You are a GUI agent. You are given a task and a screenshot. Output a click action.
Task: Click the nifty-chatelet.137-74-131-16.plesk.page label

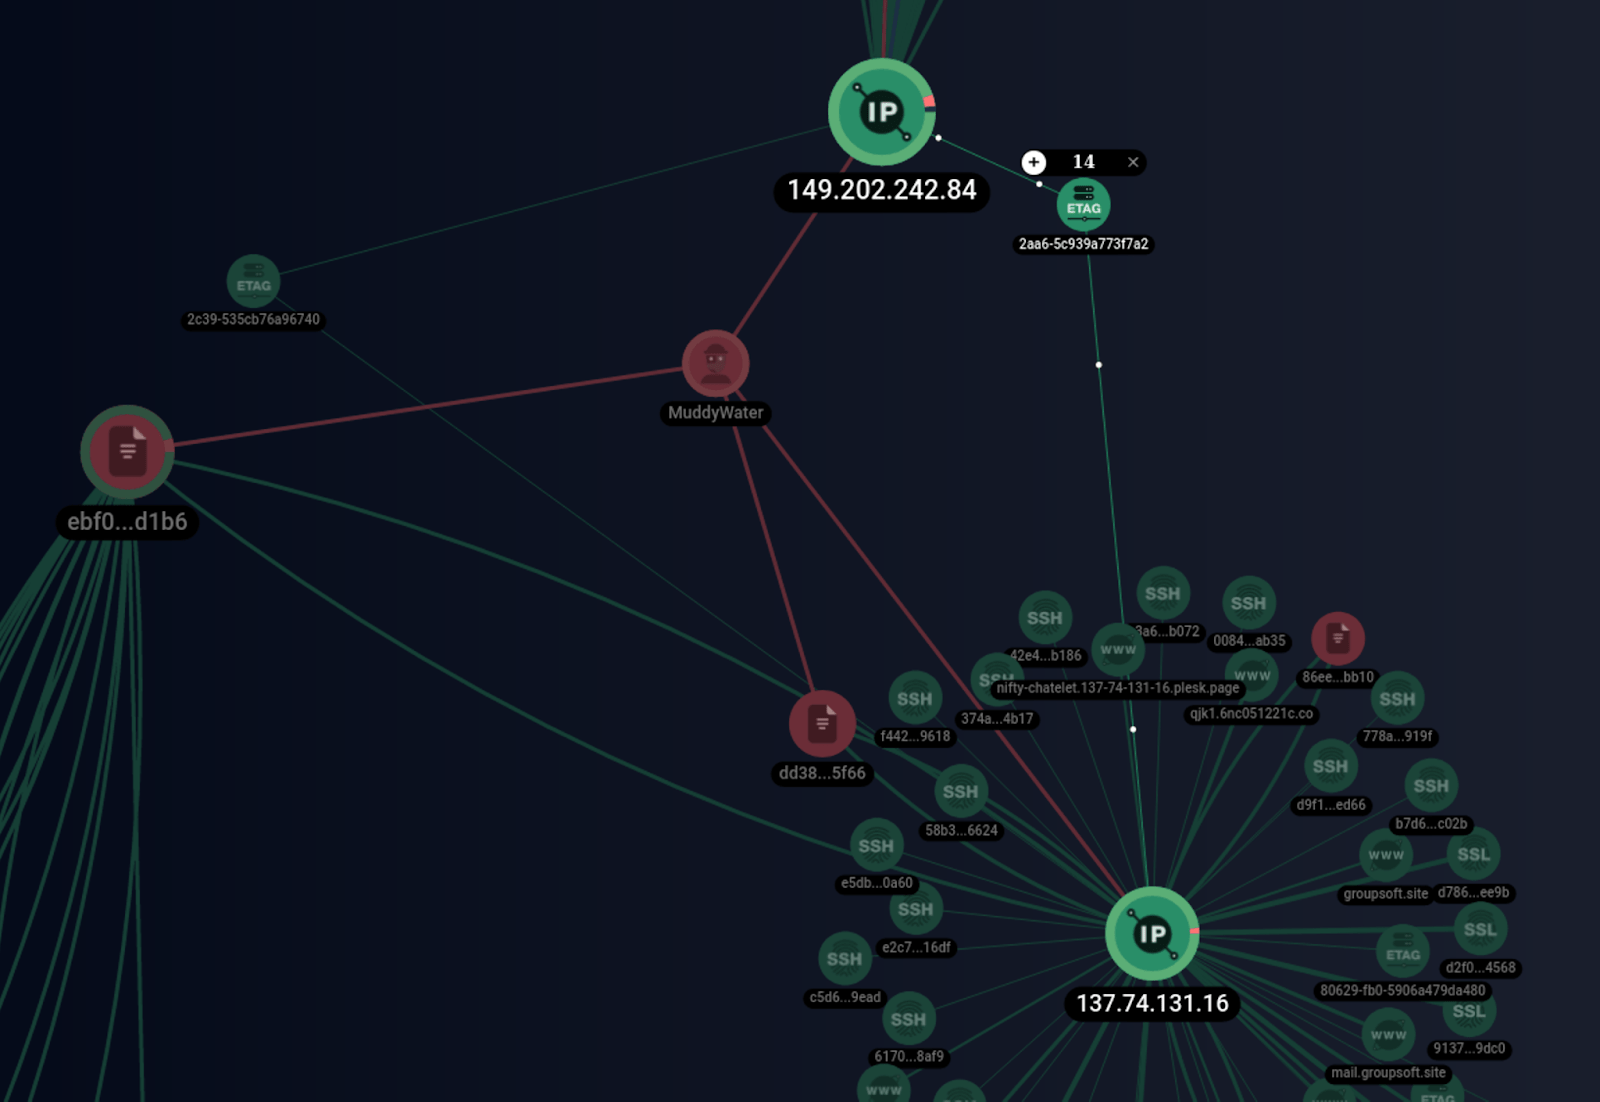(1118, 688)
